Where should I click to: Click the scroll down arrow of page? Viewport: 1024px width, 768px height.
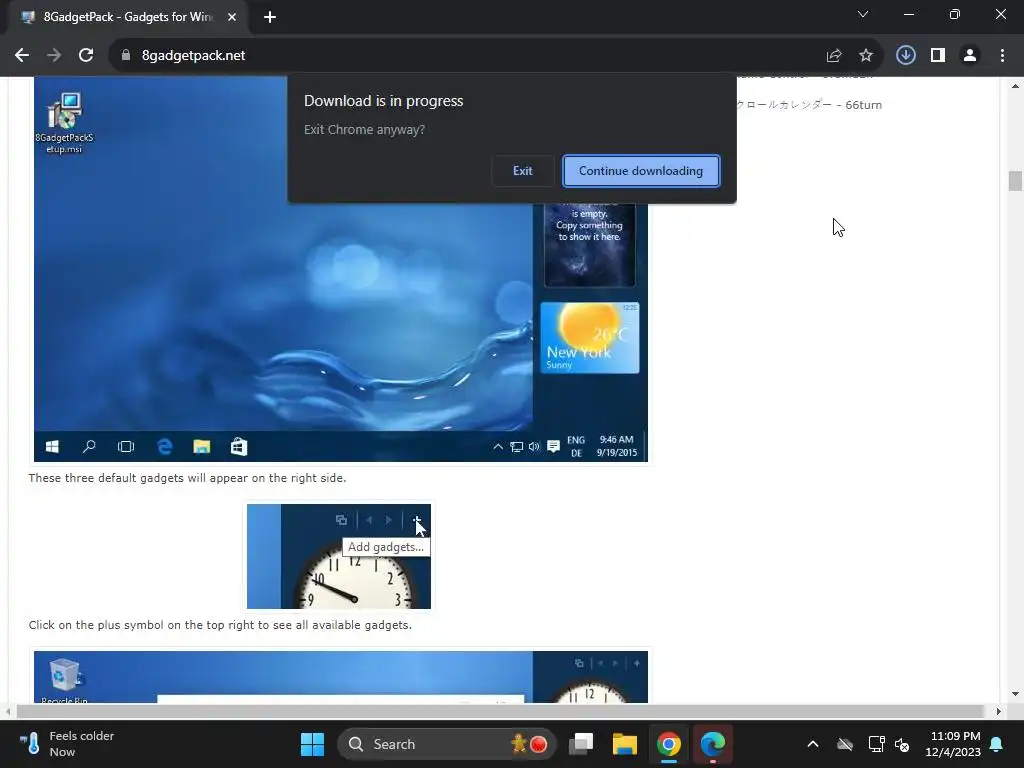coord(1015,694)
